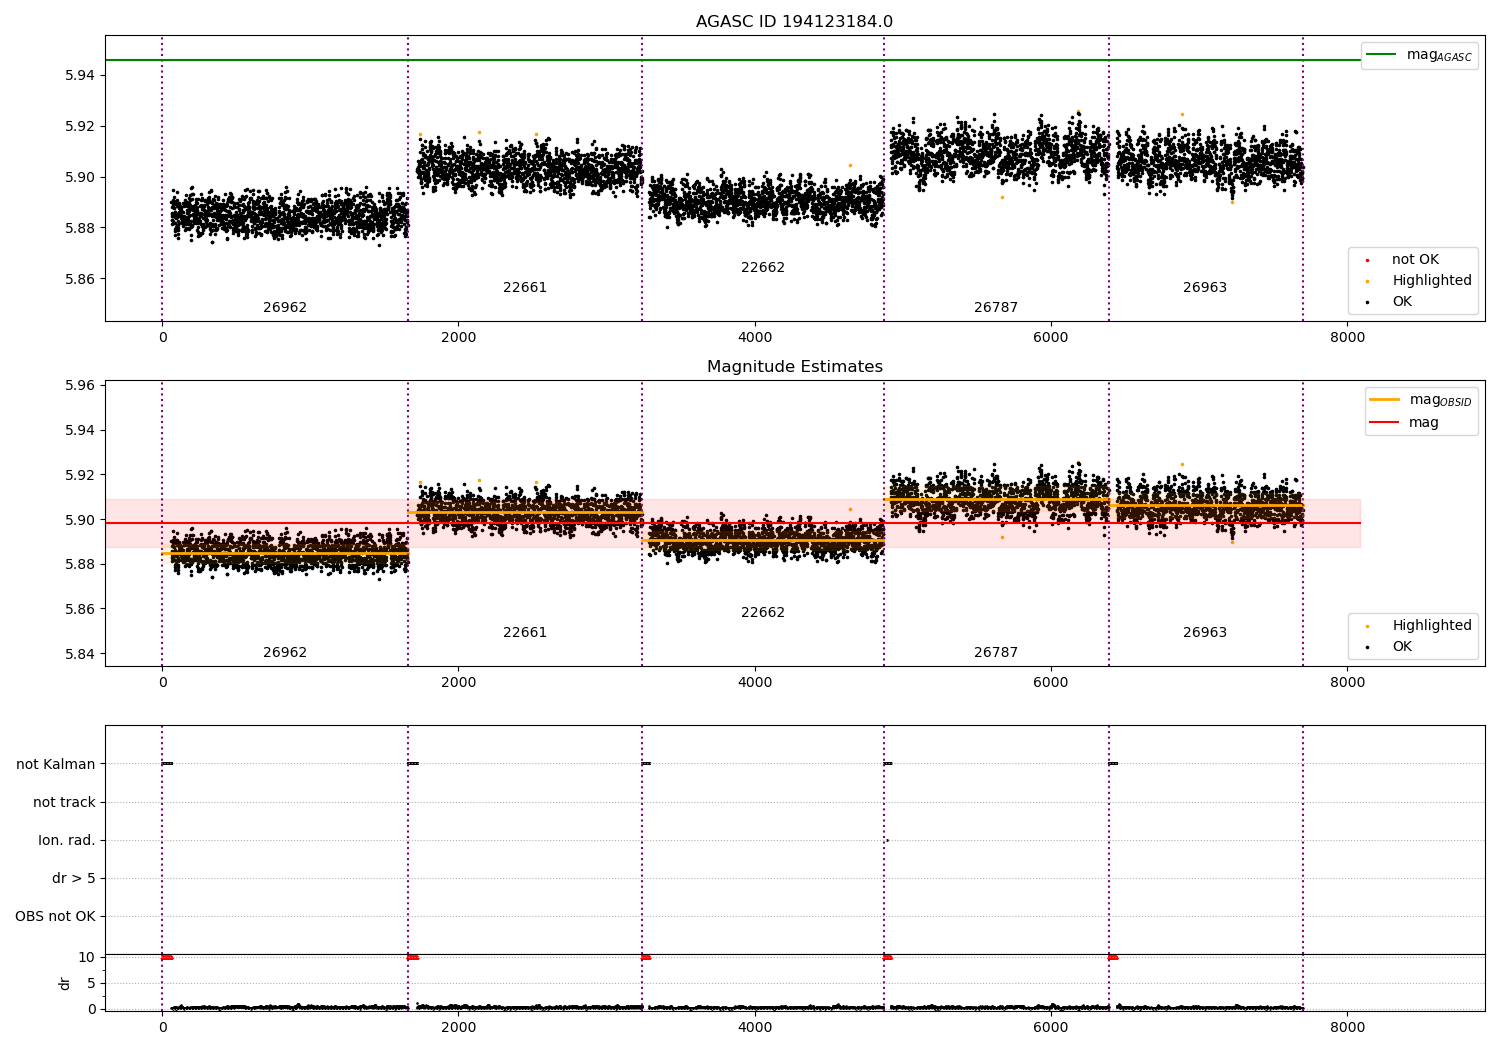Click the dr y-axis label in bottom panel
This screenshot has width=1500, height=1050.
pos(65,983)
